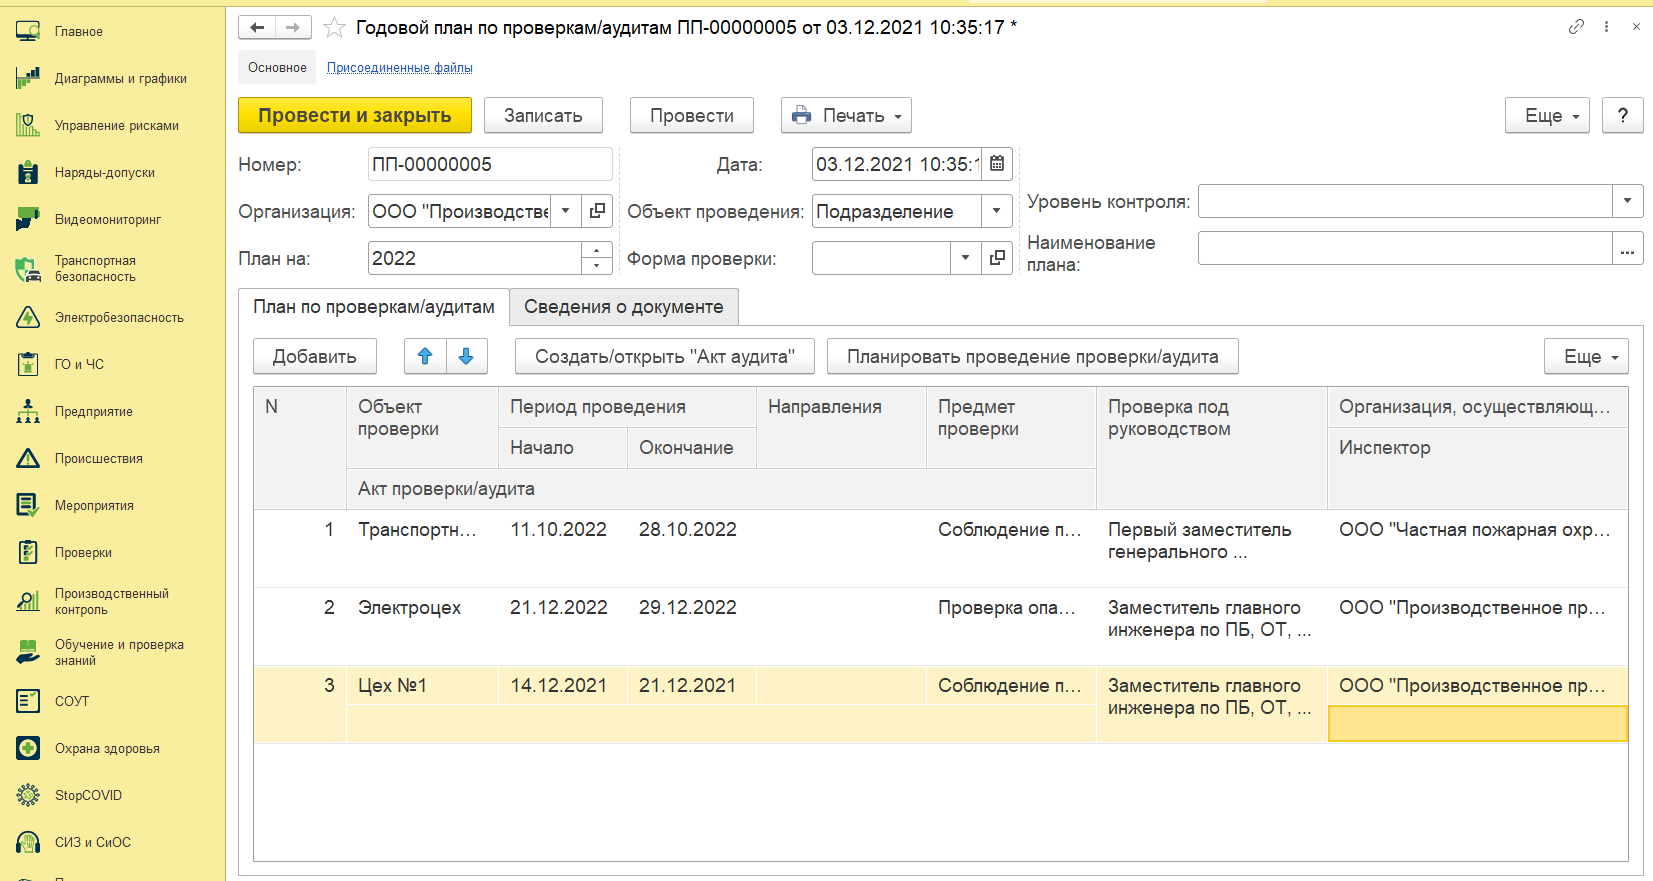
Task: Focus the Номер input field
Action: click(x=490, y=164)
